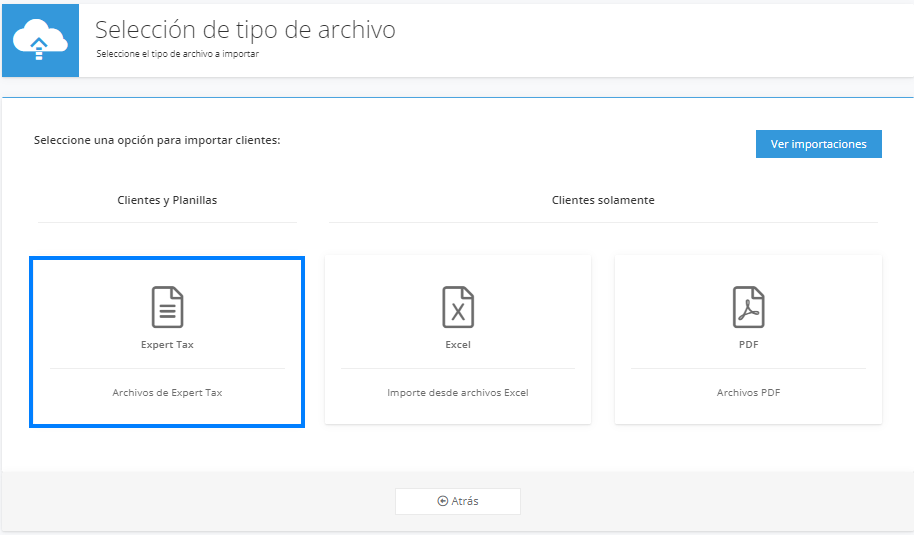Choose 'Importe desde archivos Excel' option
The width and height of the screenshot is (914, 535).
click(x=458, y=393)
